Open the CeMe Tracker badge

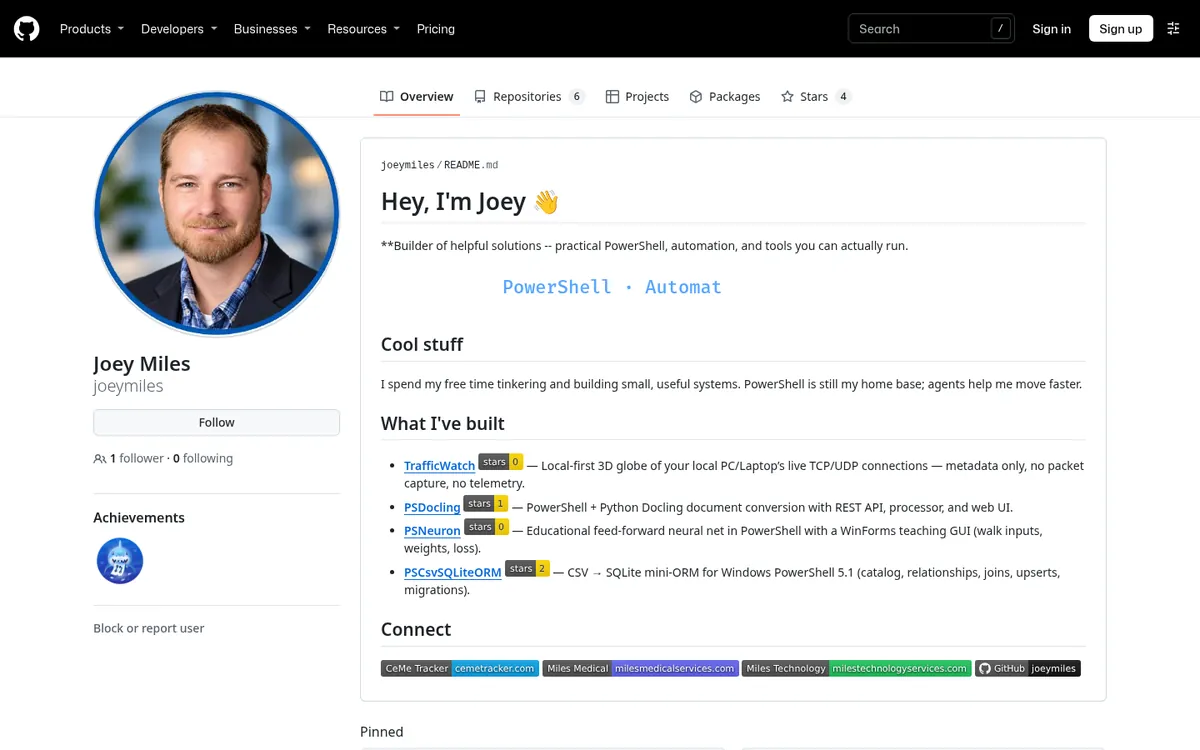coord(460,668)
